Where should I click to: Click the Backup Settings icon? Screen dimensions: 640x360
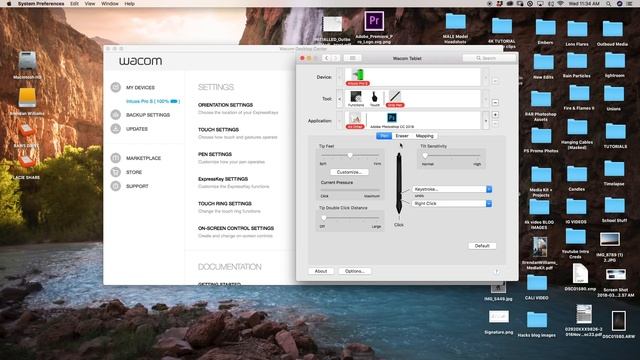[116, 115]
